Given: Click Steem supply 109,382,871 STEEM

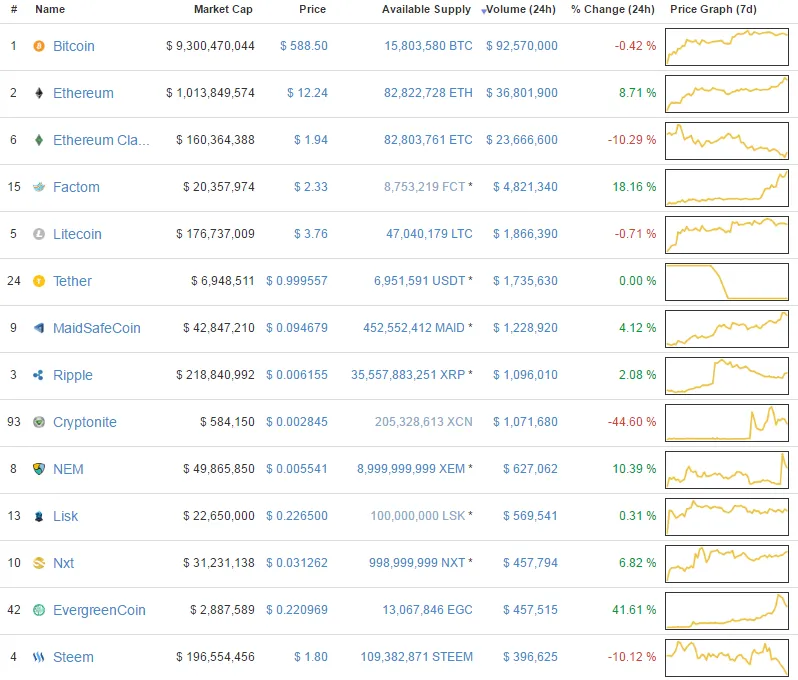Looking at the screenshot, I should click(417, 657).
